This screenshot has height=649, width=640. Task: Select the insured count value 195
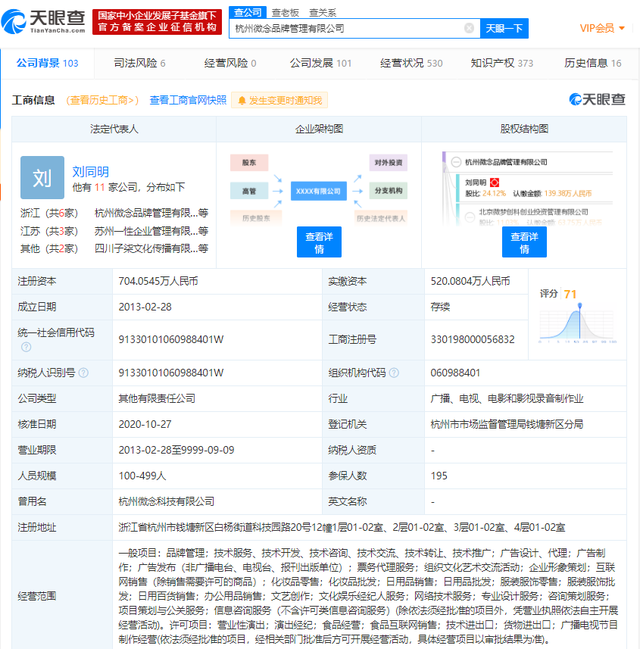pyautogui.click(x=439, y=476)
